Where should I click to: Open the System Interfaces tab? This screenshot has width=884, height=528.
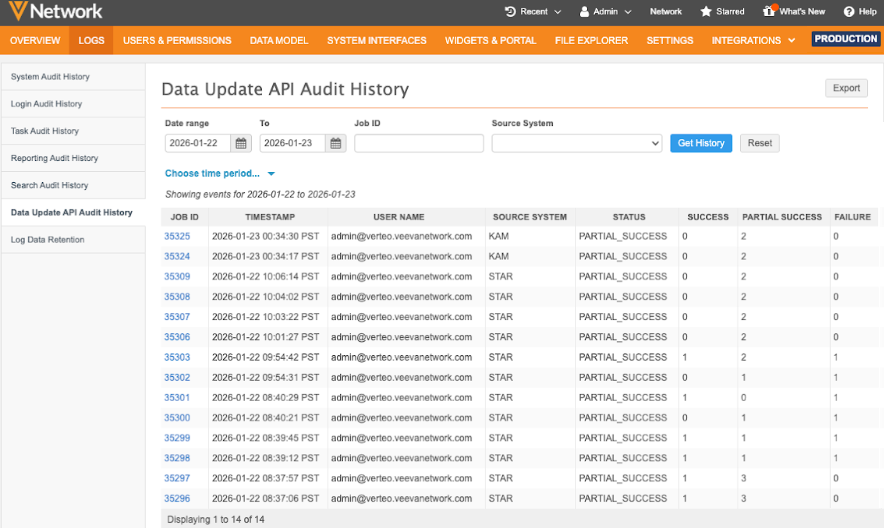click(x=376, y=40)
